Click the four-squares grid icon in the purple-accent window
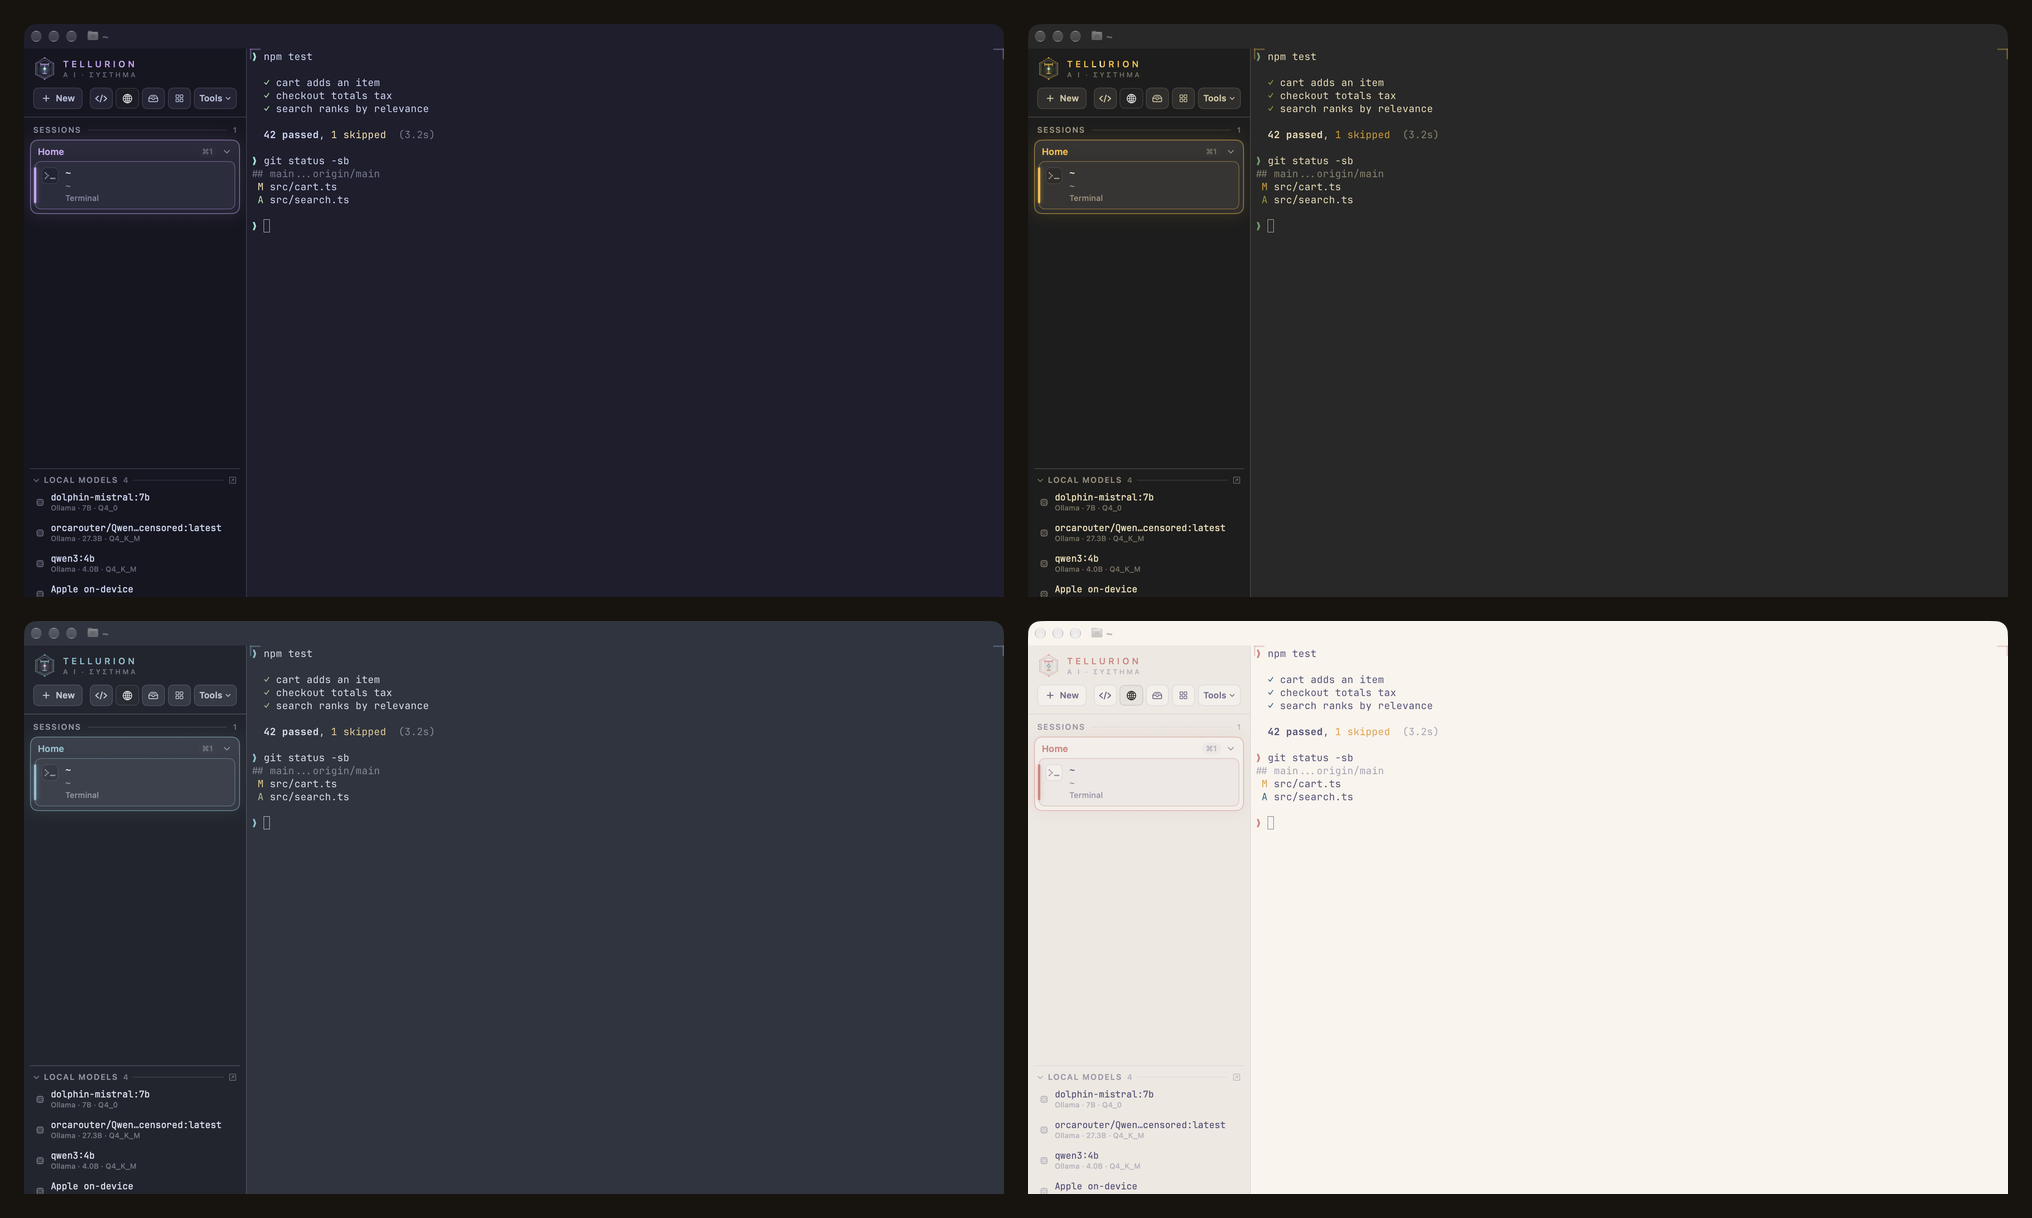The height and width of the screenshot is (1218, 2032). point(179,98)
